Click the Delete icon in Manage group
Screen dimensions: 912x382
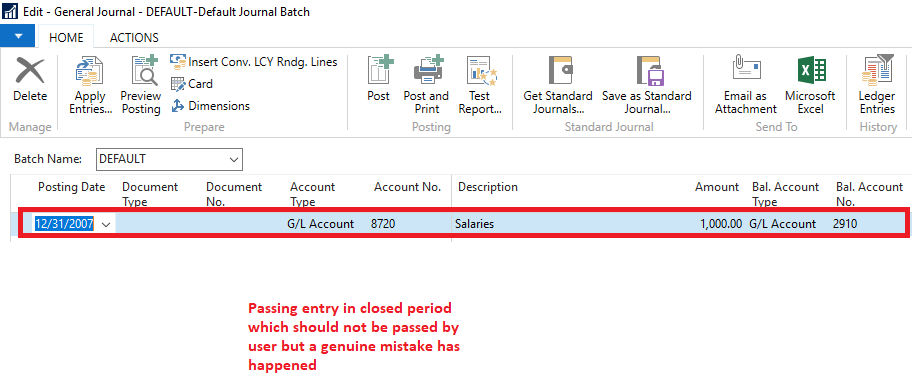click(x=30, y=72)
